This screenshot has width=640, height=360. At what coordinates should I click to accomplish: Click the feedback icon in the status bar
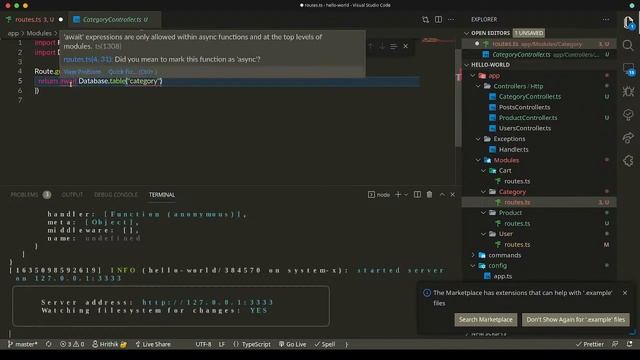click(615, 344)
